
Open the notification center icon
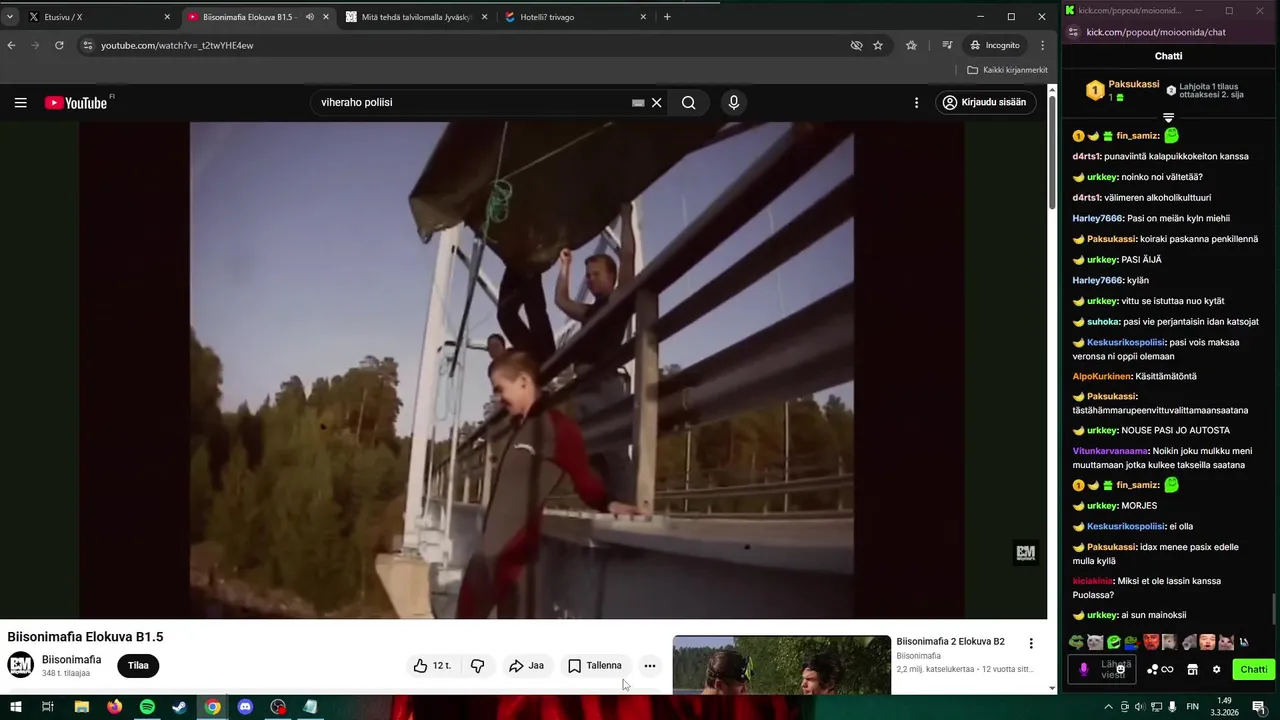[x=1259, y=707]
